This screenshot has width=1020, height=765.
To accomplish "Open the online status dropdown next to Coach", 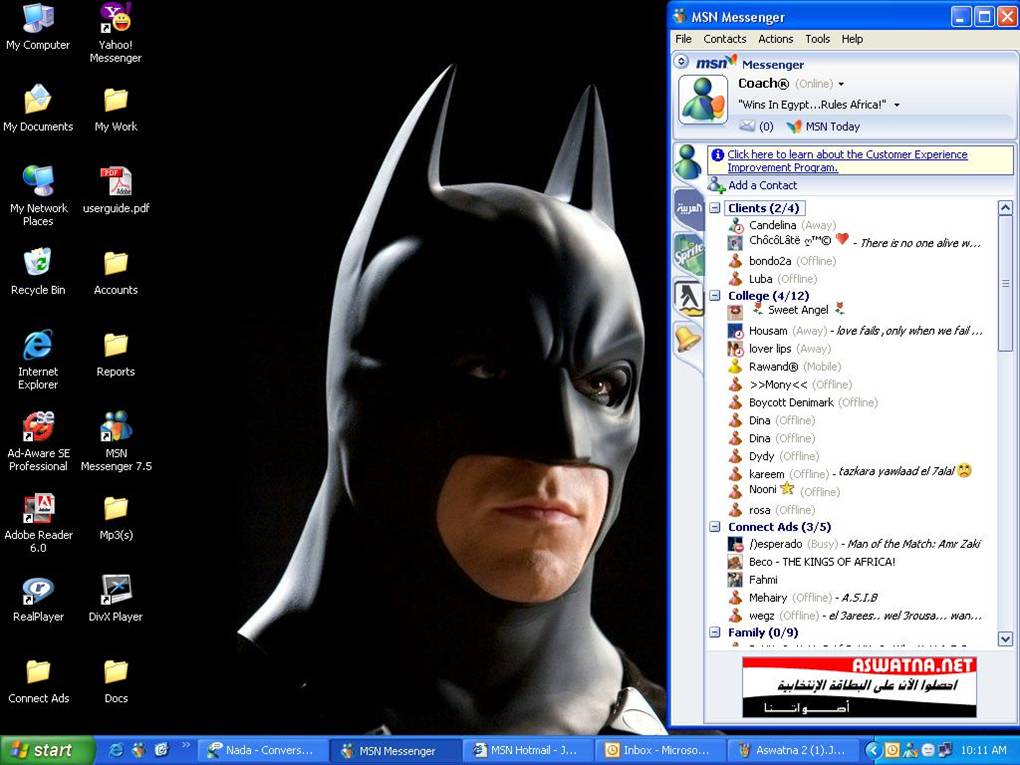I will pos(841,85).
